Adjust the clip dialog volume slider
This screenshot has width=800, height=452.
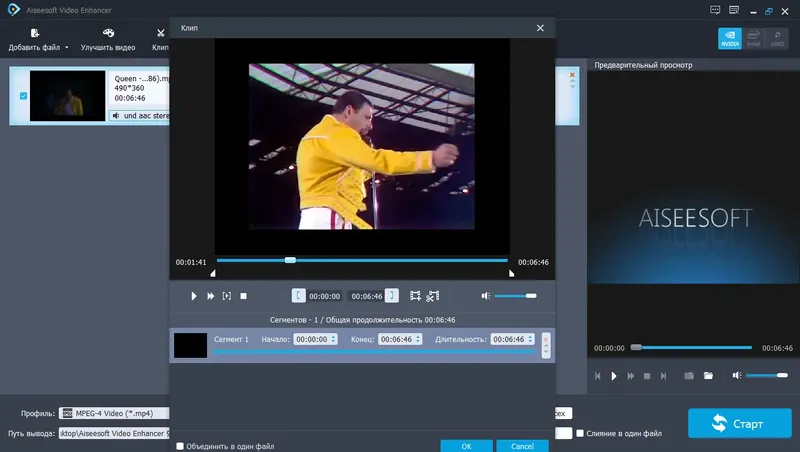click(515, 296)
